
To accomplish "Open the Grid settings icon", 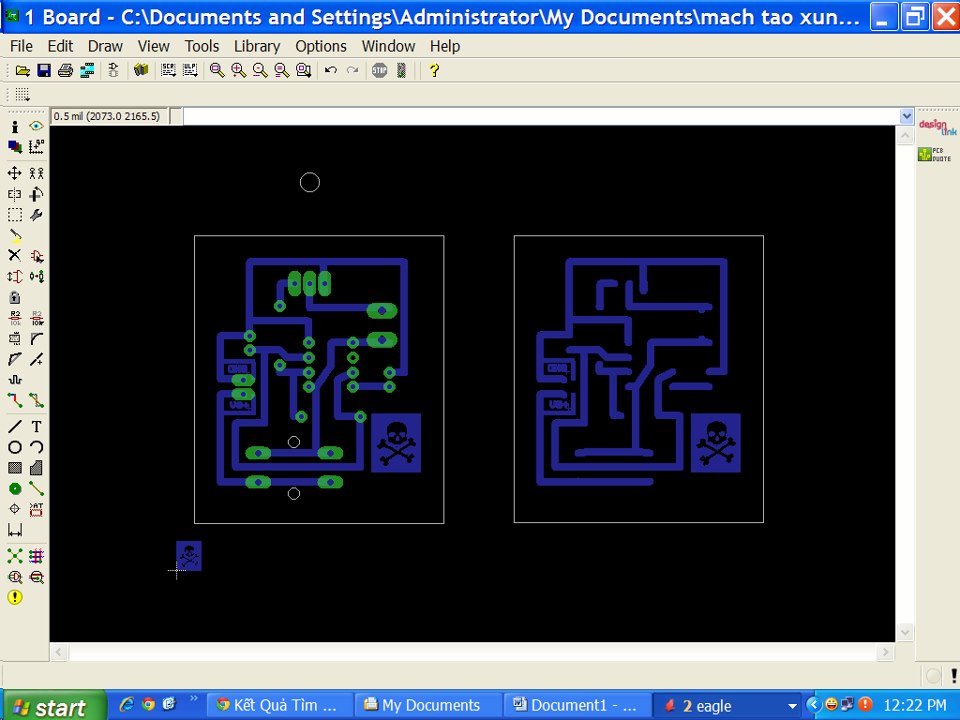I will pos(23,94).
